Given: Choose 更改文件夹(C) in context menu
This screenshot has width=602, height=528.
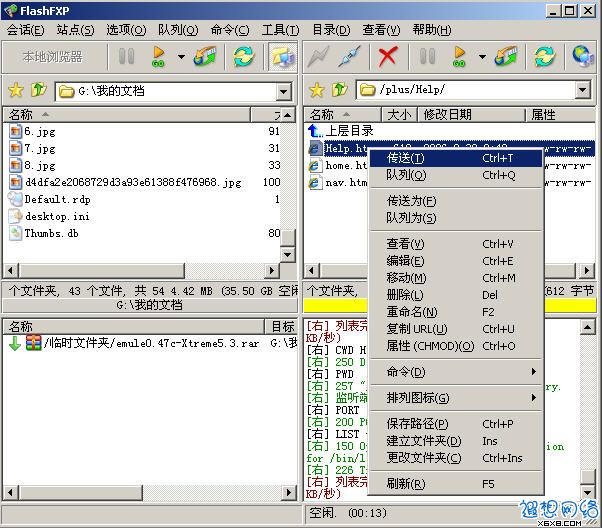Looking at the screenshot, I should point(456,458).
